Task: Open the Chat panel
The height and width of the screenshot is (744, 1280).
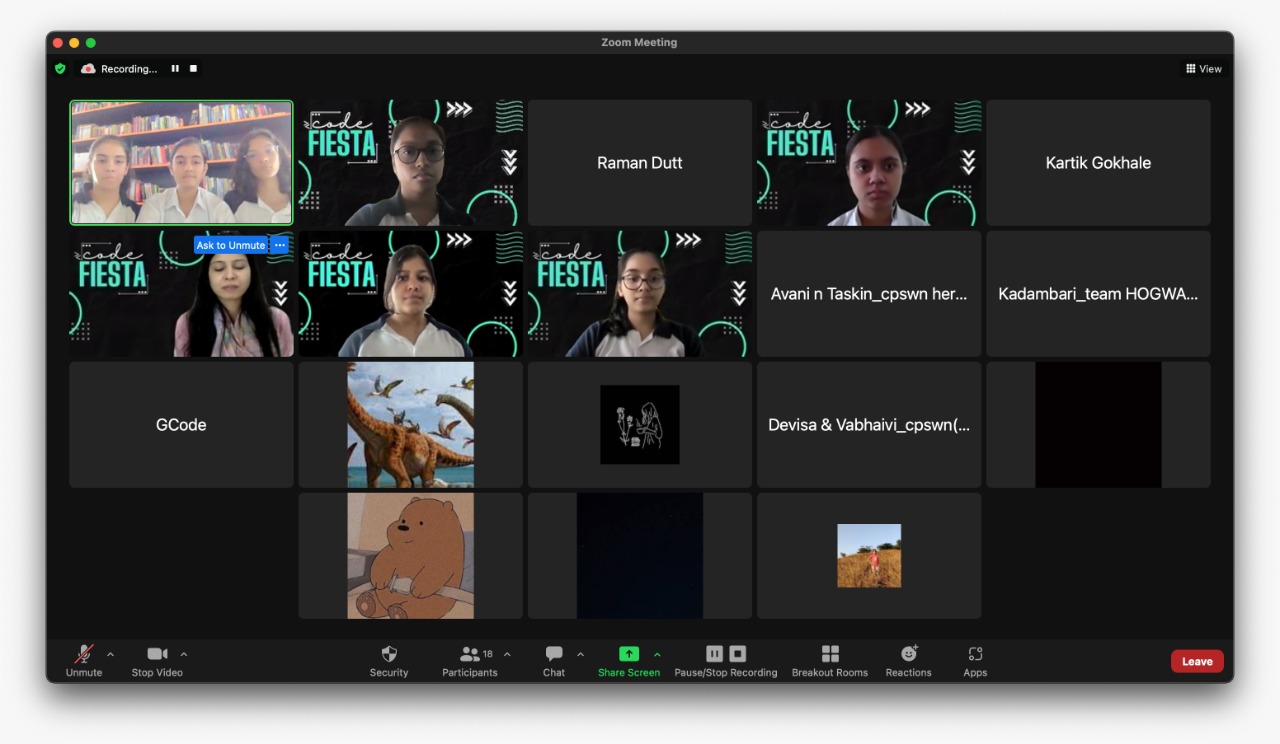Action: (554, 660)
